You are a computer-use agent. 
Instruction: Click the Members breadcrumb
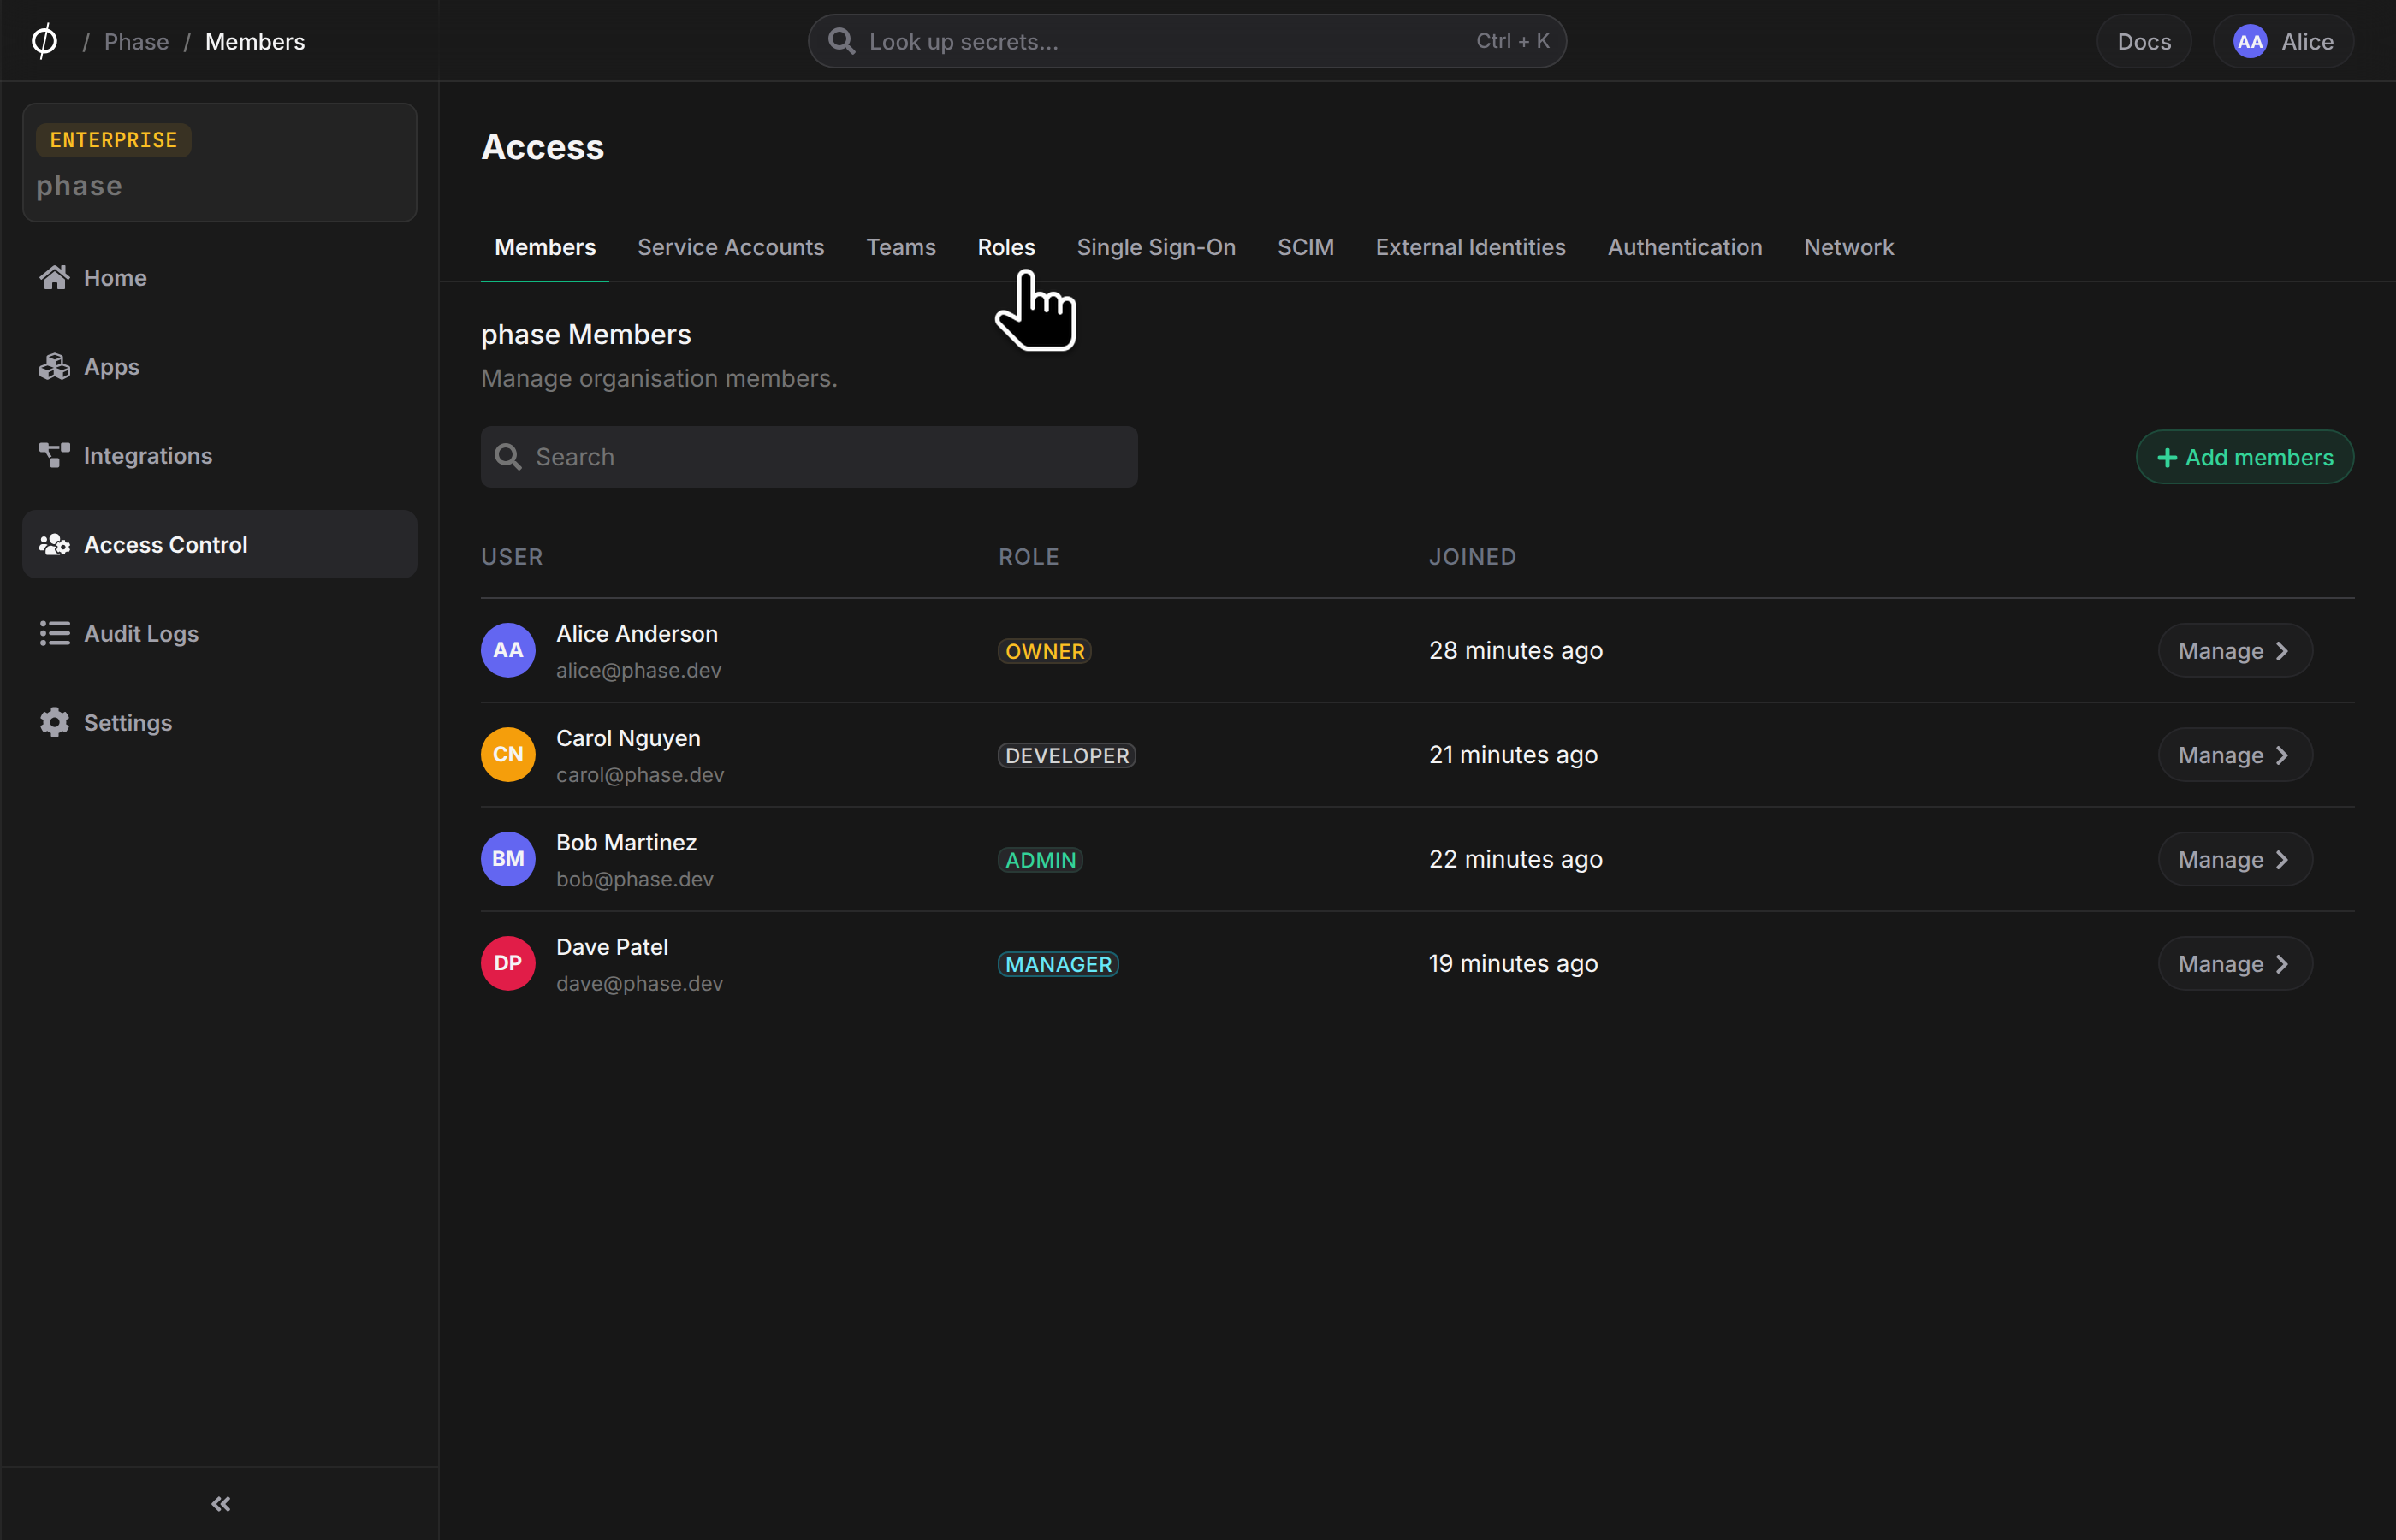click(x=255, y=41)
